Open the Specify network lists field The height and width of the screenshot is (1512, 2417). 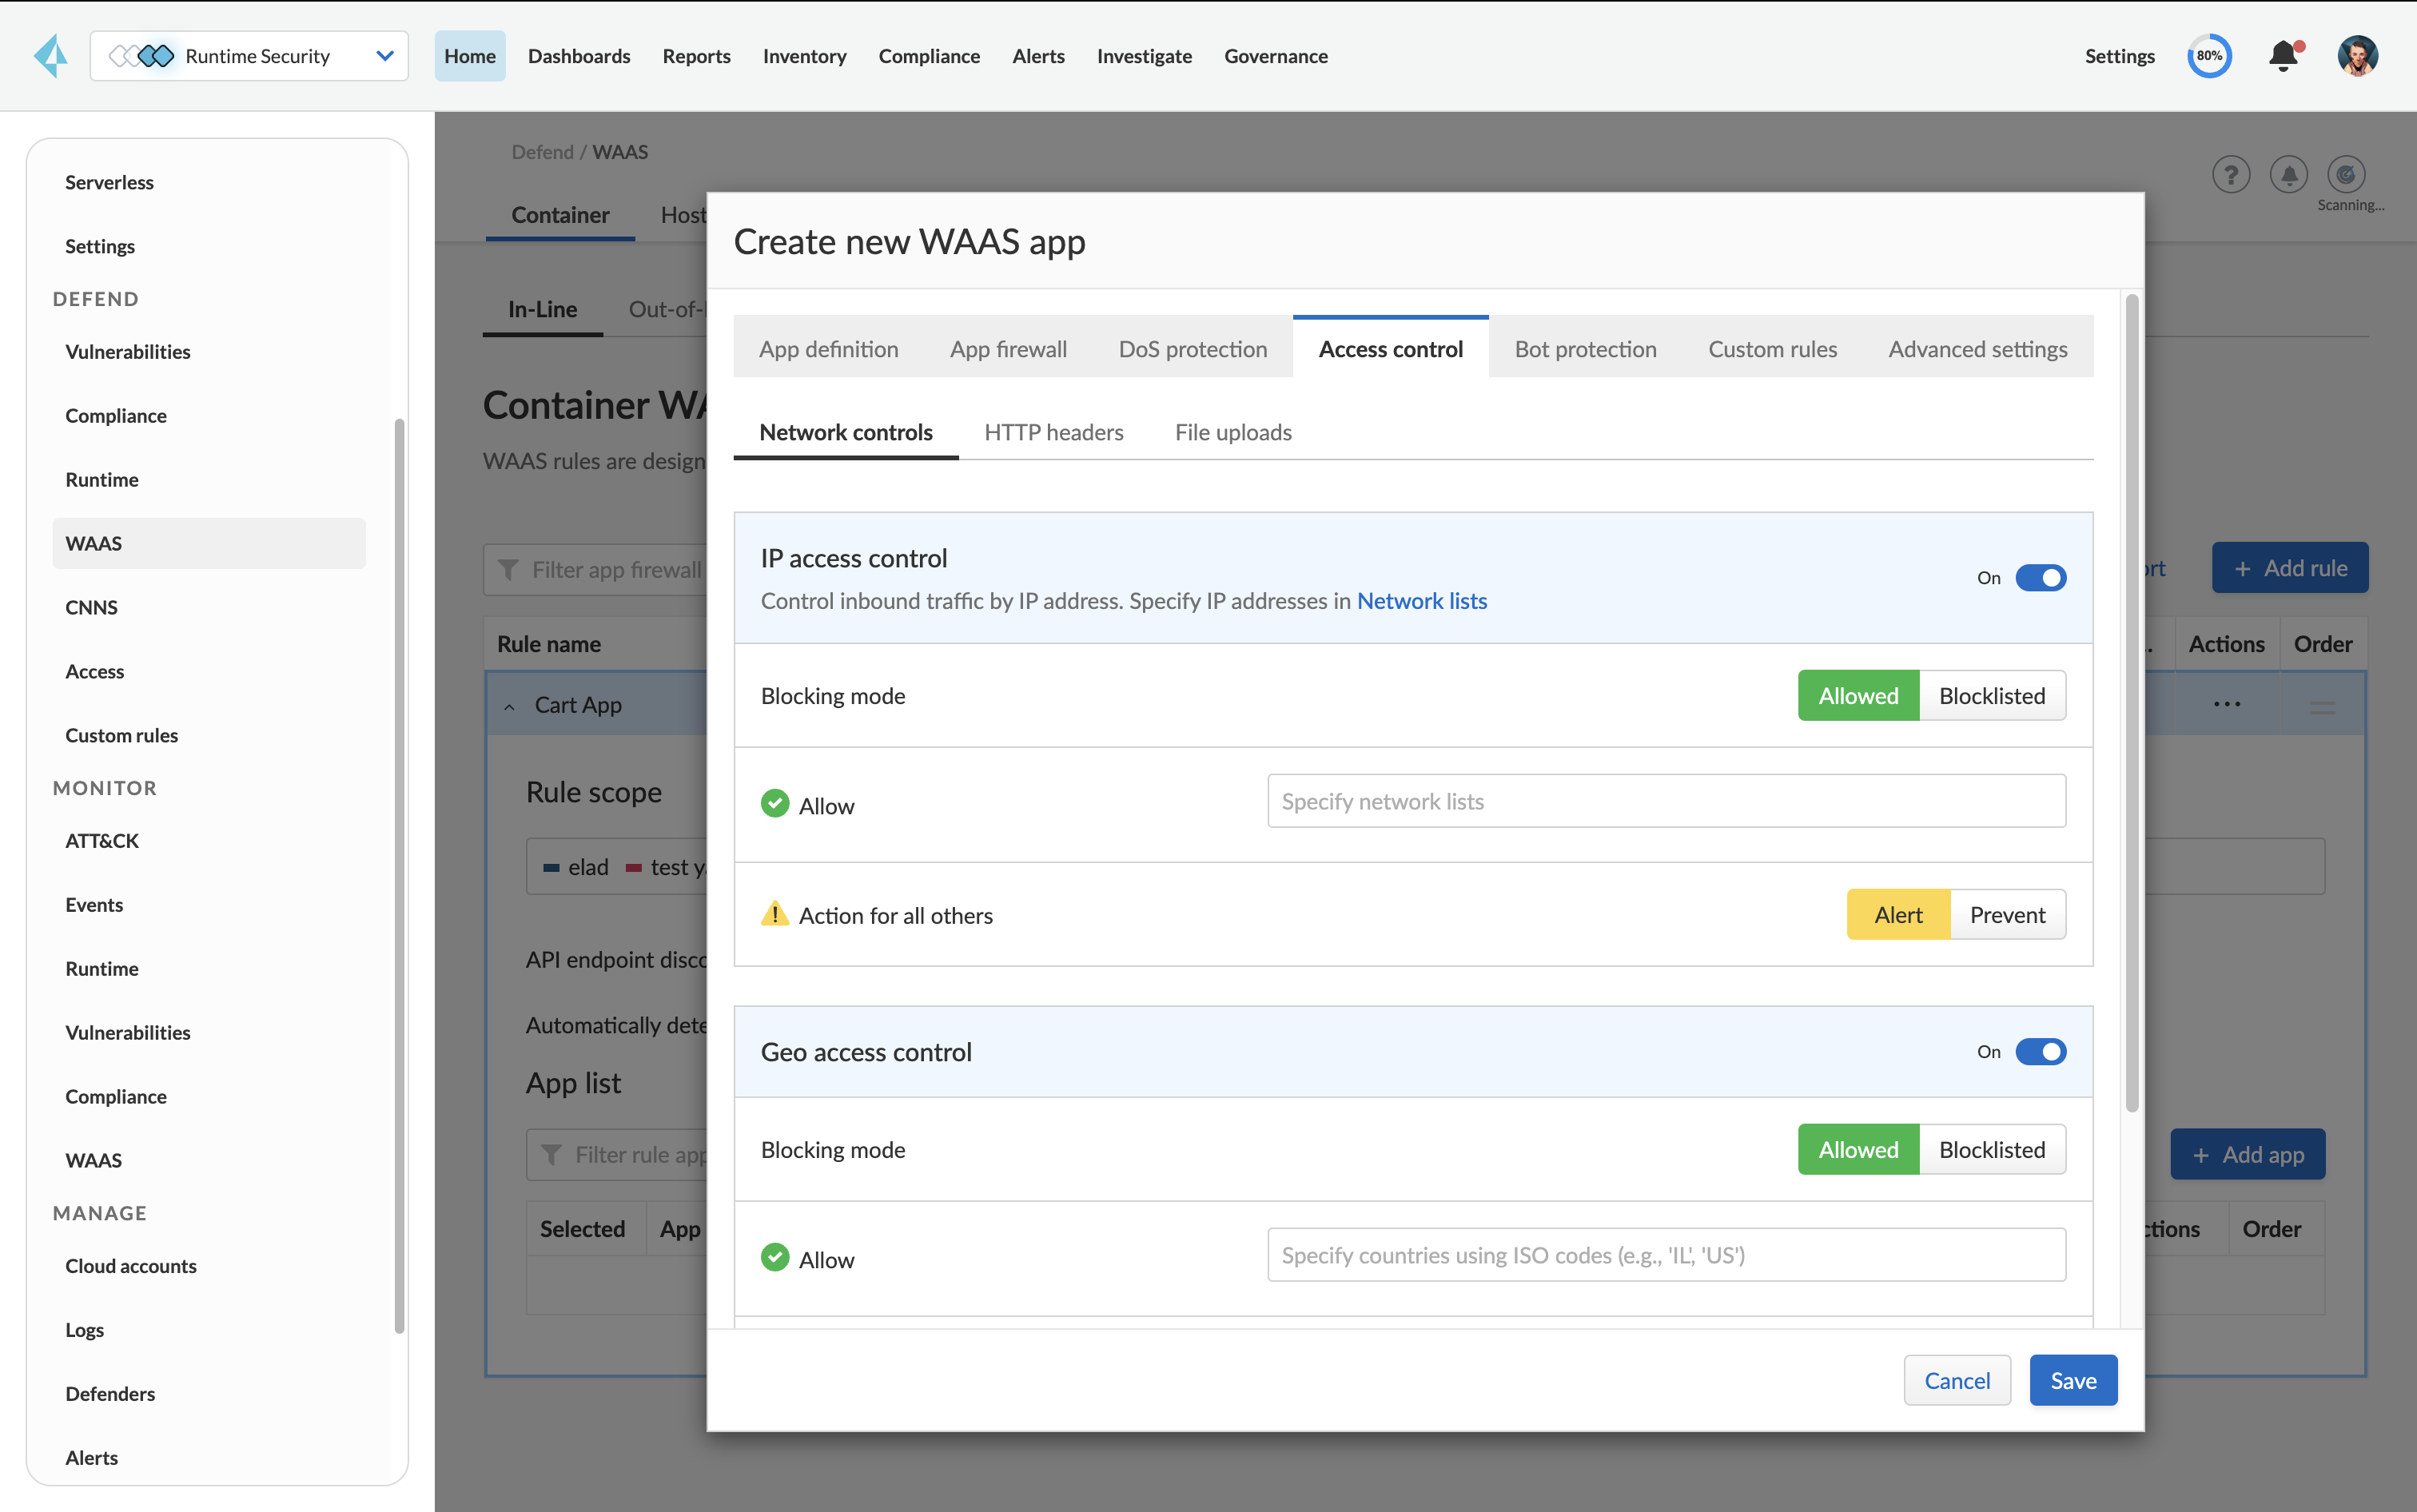pos(1665,801)
